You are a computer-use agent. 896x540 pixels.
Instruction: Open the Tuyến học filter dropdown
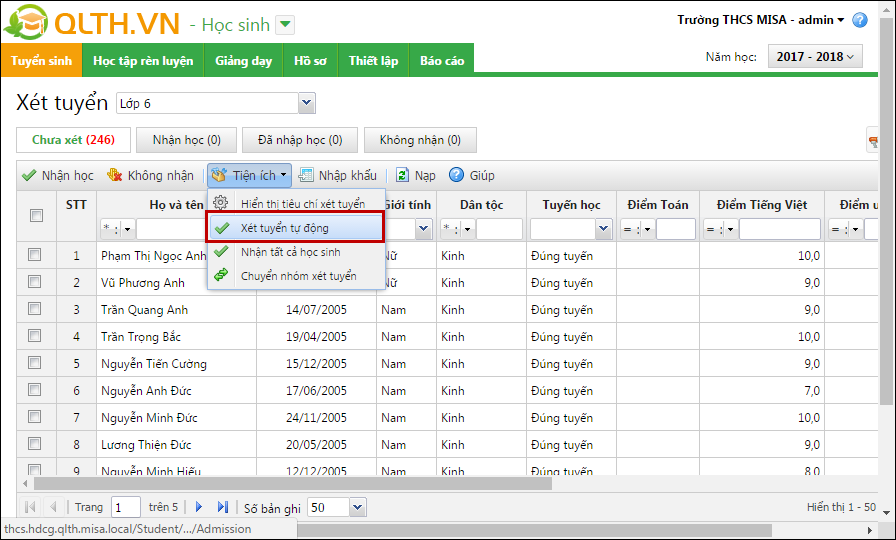[x=604, y=229]
